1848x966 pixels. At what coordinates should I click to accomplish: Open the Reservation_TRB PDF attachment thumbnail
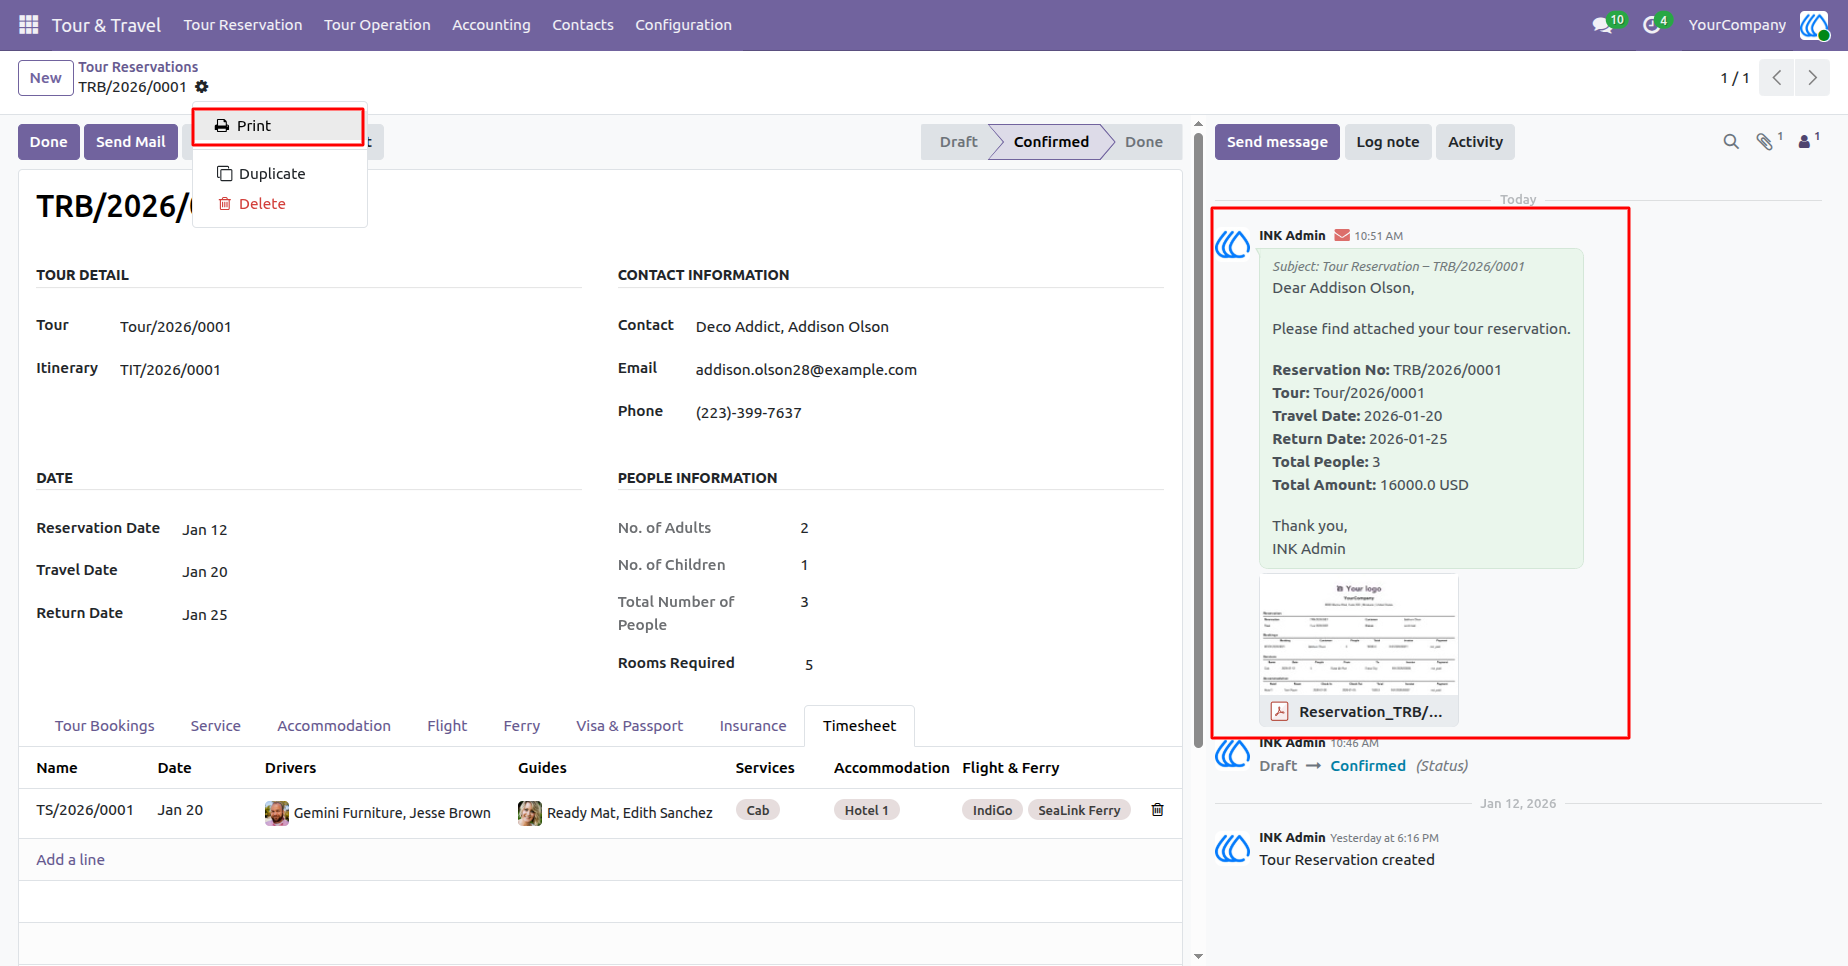pos(1358,649)
